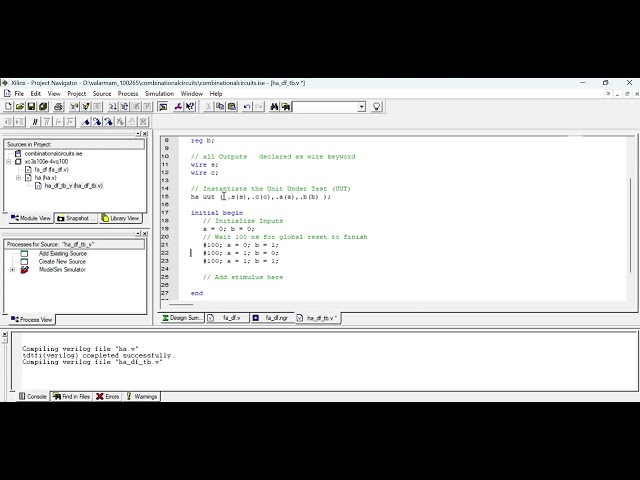Undo the last edit

[x=247, y=107]
